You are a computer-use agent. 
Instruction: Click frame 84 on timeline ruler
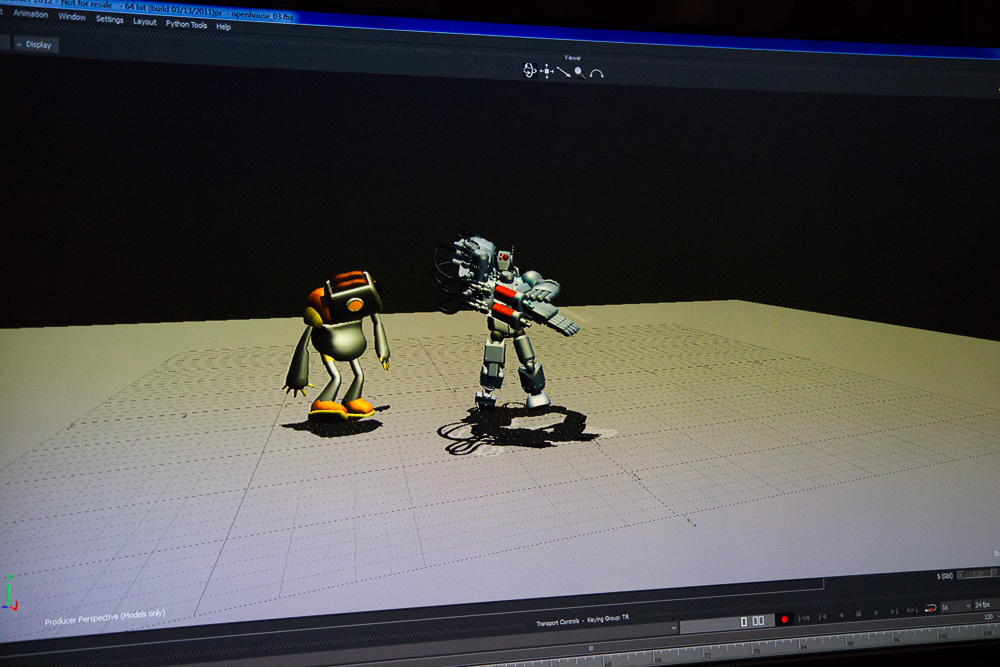(802, 647)
